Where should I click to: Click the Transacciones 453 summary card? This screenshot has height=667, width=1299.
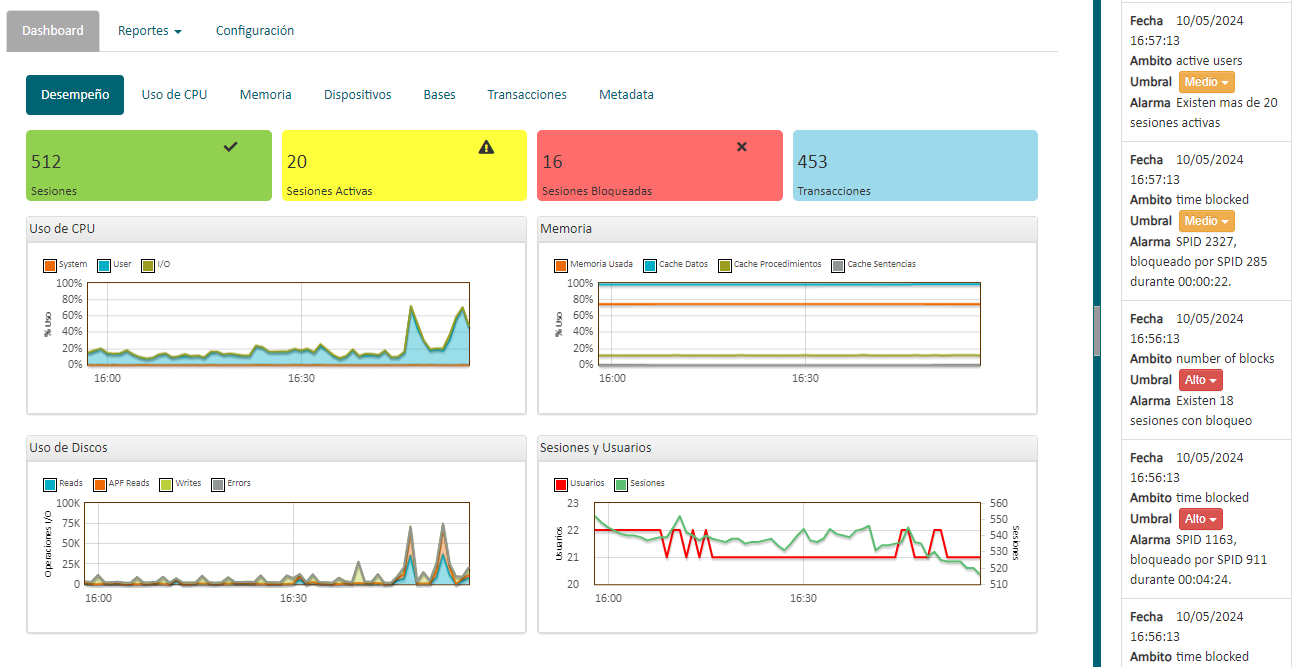tap(915, 166)
